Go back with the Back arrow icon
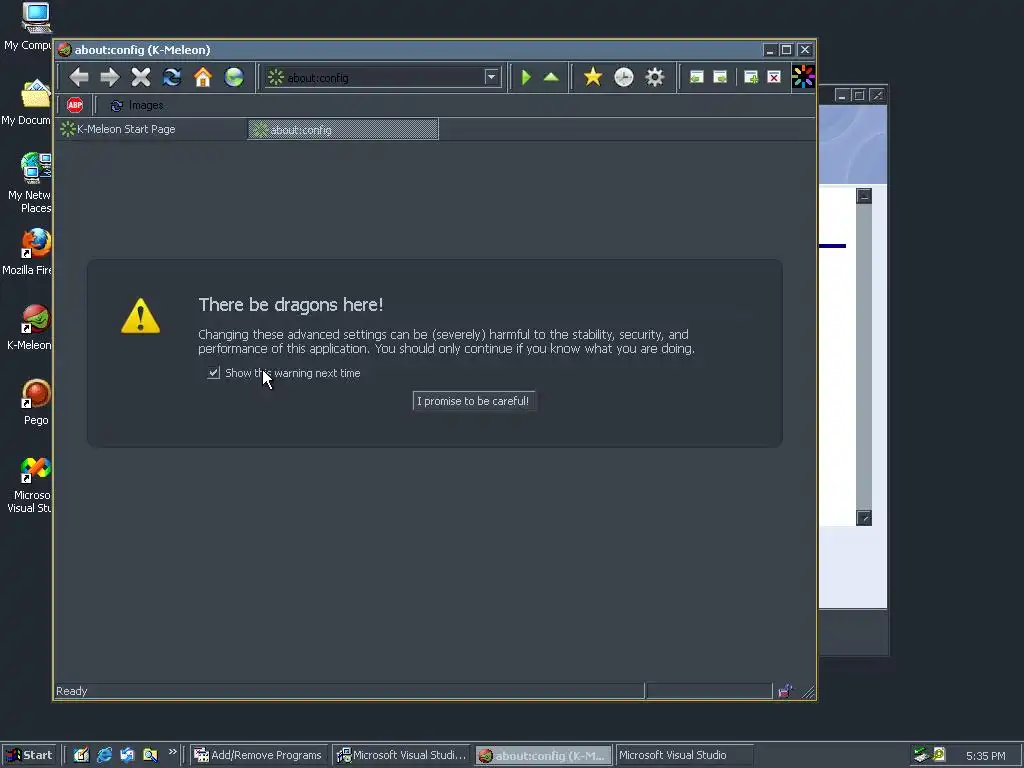The height and width of the screenshot is (768, 1024). (x=79, y=77)
